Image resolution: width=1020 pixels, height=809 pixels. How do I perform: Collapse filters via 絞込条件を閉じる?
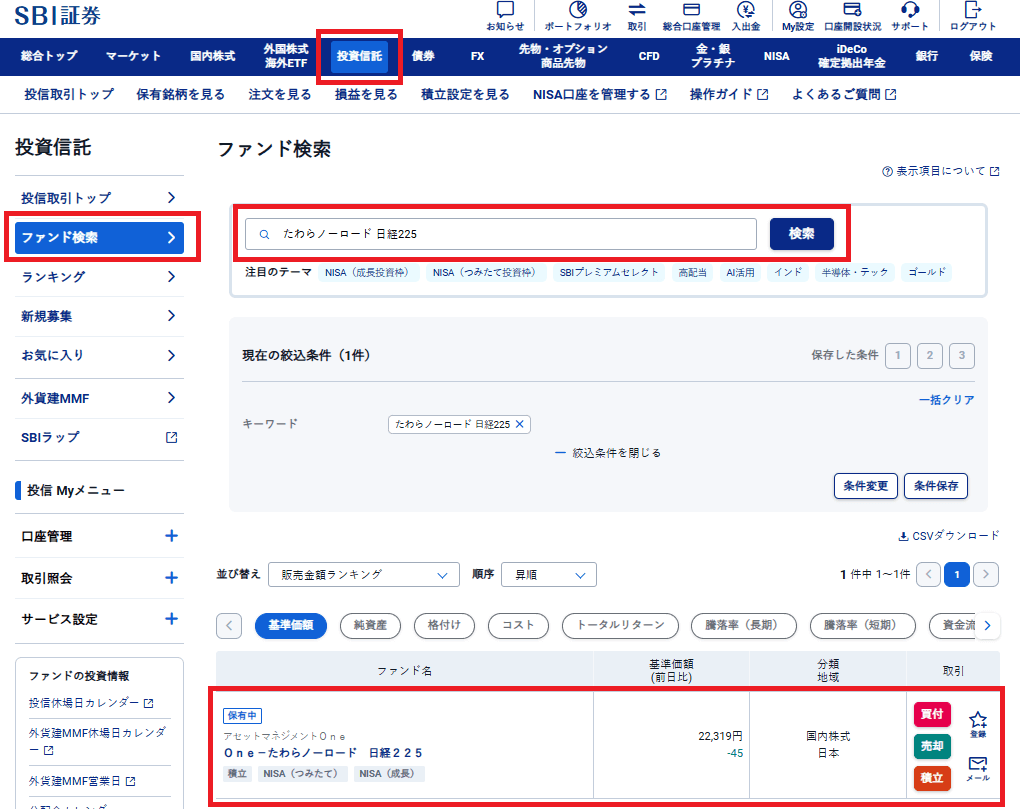[x=608, y=453]
